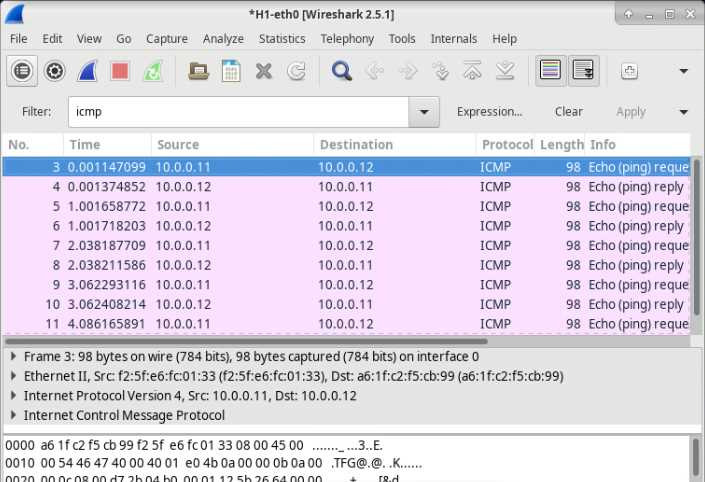Jump to first packet icon
Screen dimensions: 705x482
473,71
